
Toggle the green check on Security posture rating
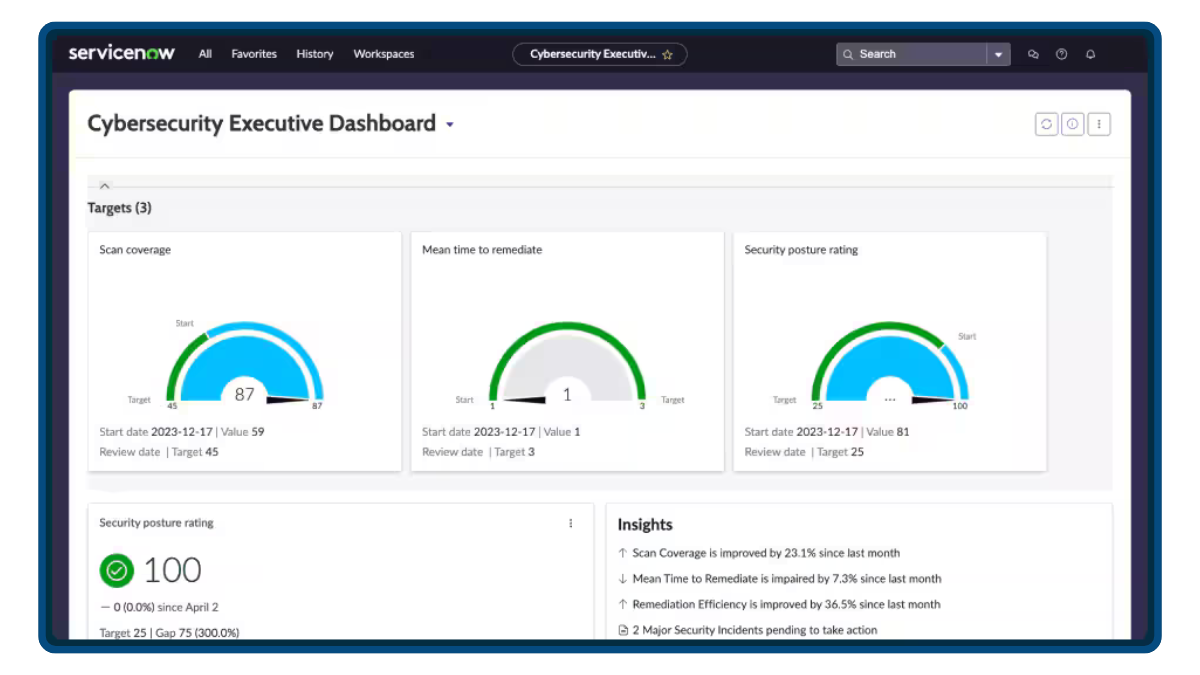pos(116,570)
